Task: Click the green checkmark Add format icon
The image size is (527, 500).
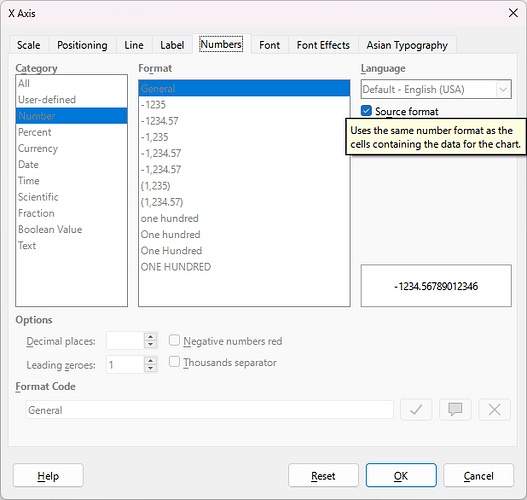Action: (x=416, y=410)
